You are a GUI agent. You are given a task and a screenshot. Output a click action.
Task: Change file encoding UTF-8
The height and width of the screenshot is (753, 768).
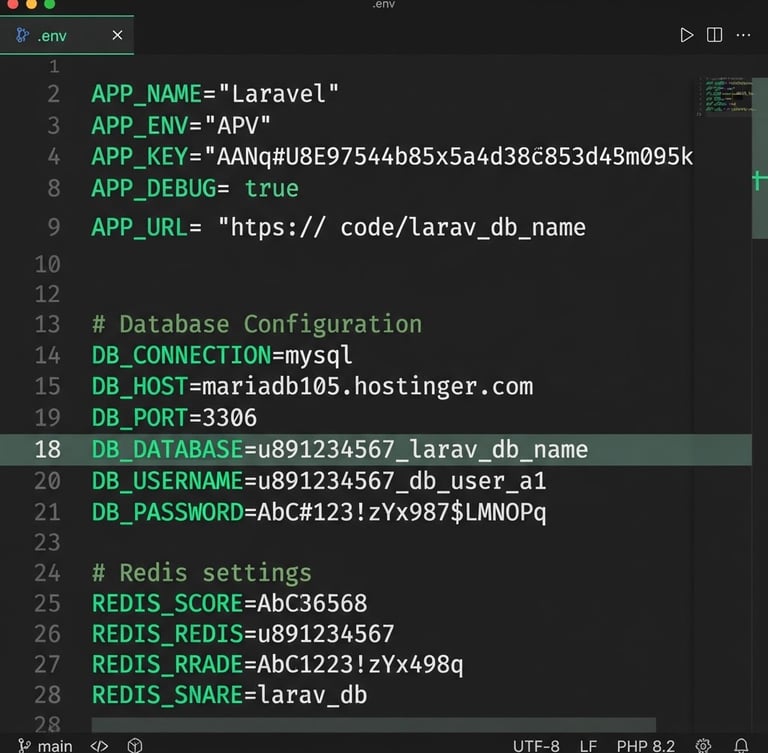(536, 746)
